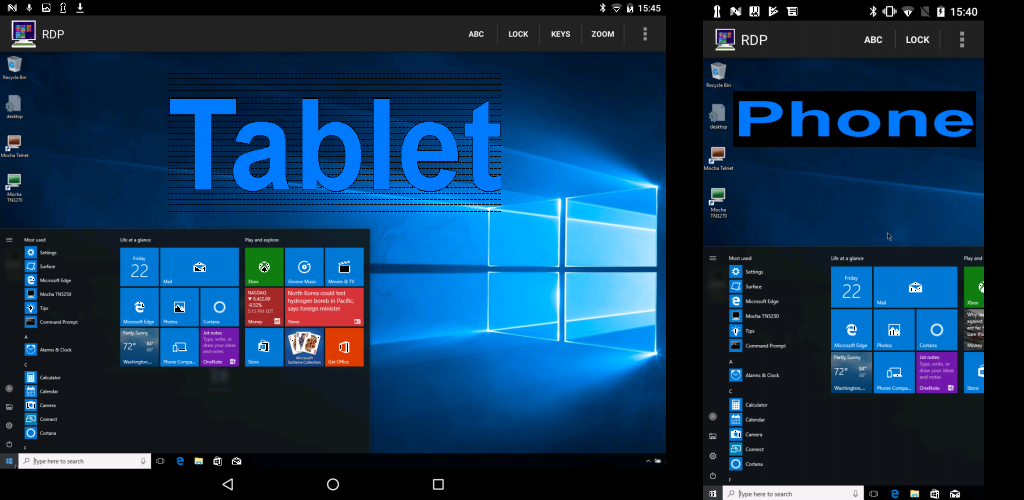
Task: Open File Explorer on phone taskbar
Action: pos(915,493)
